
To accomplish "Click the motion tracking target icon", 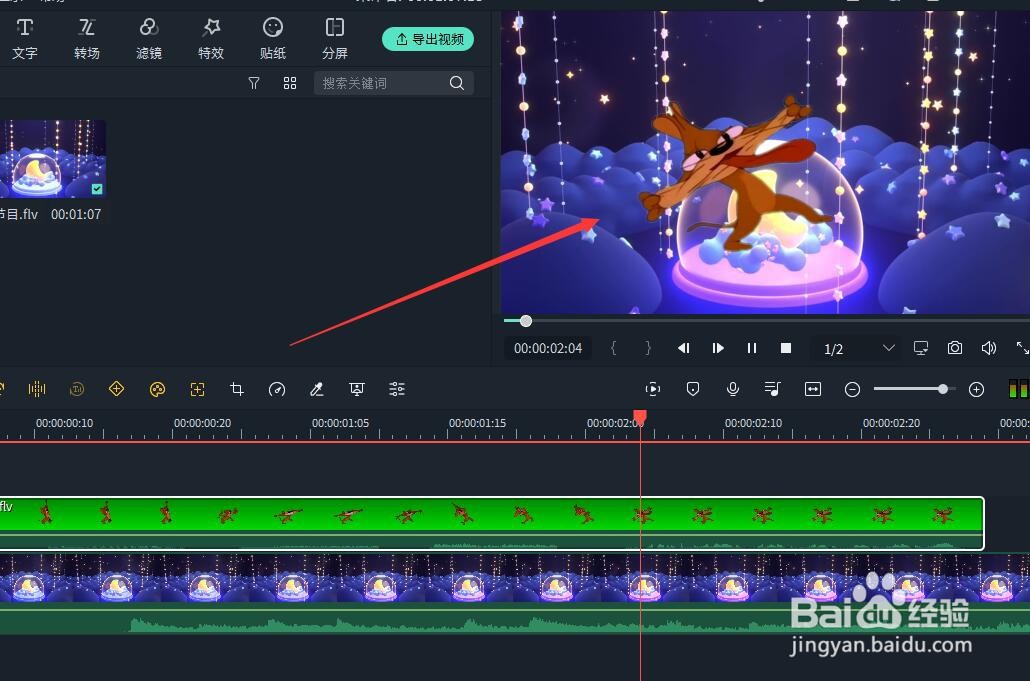I will [x=197, y=389].
